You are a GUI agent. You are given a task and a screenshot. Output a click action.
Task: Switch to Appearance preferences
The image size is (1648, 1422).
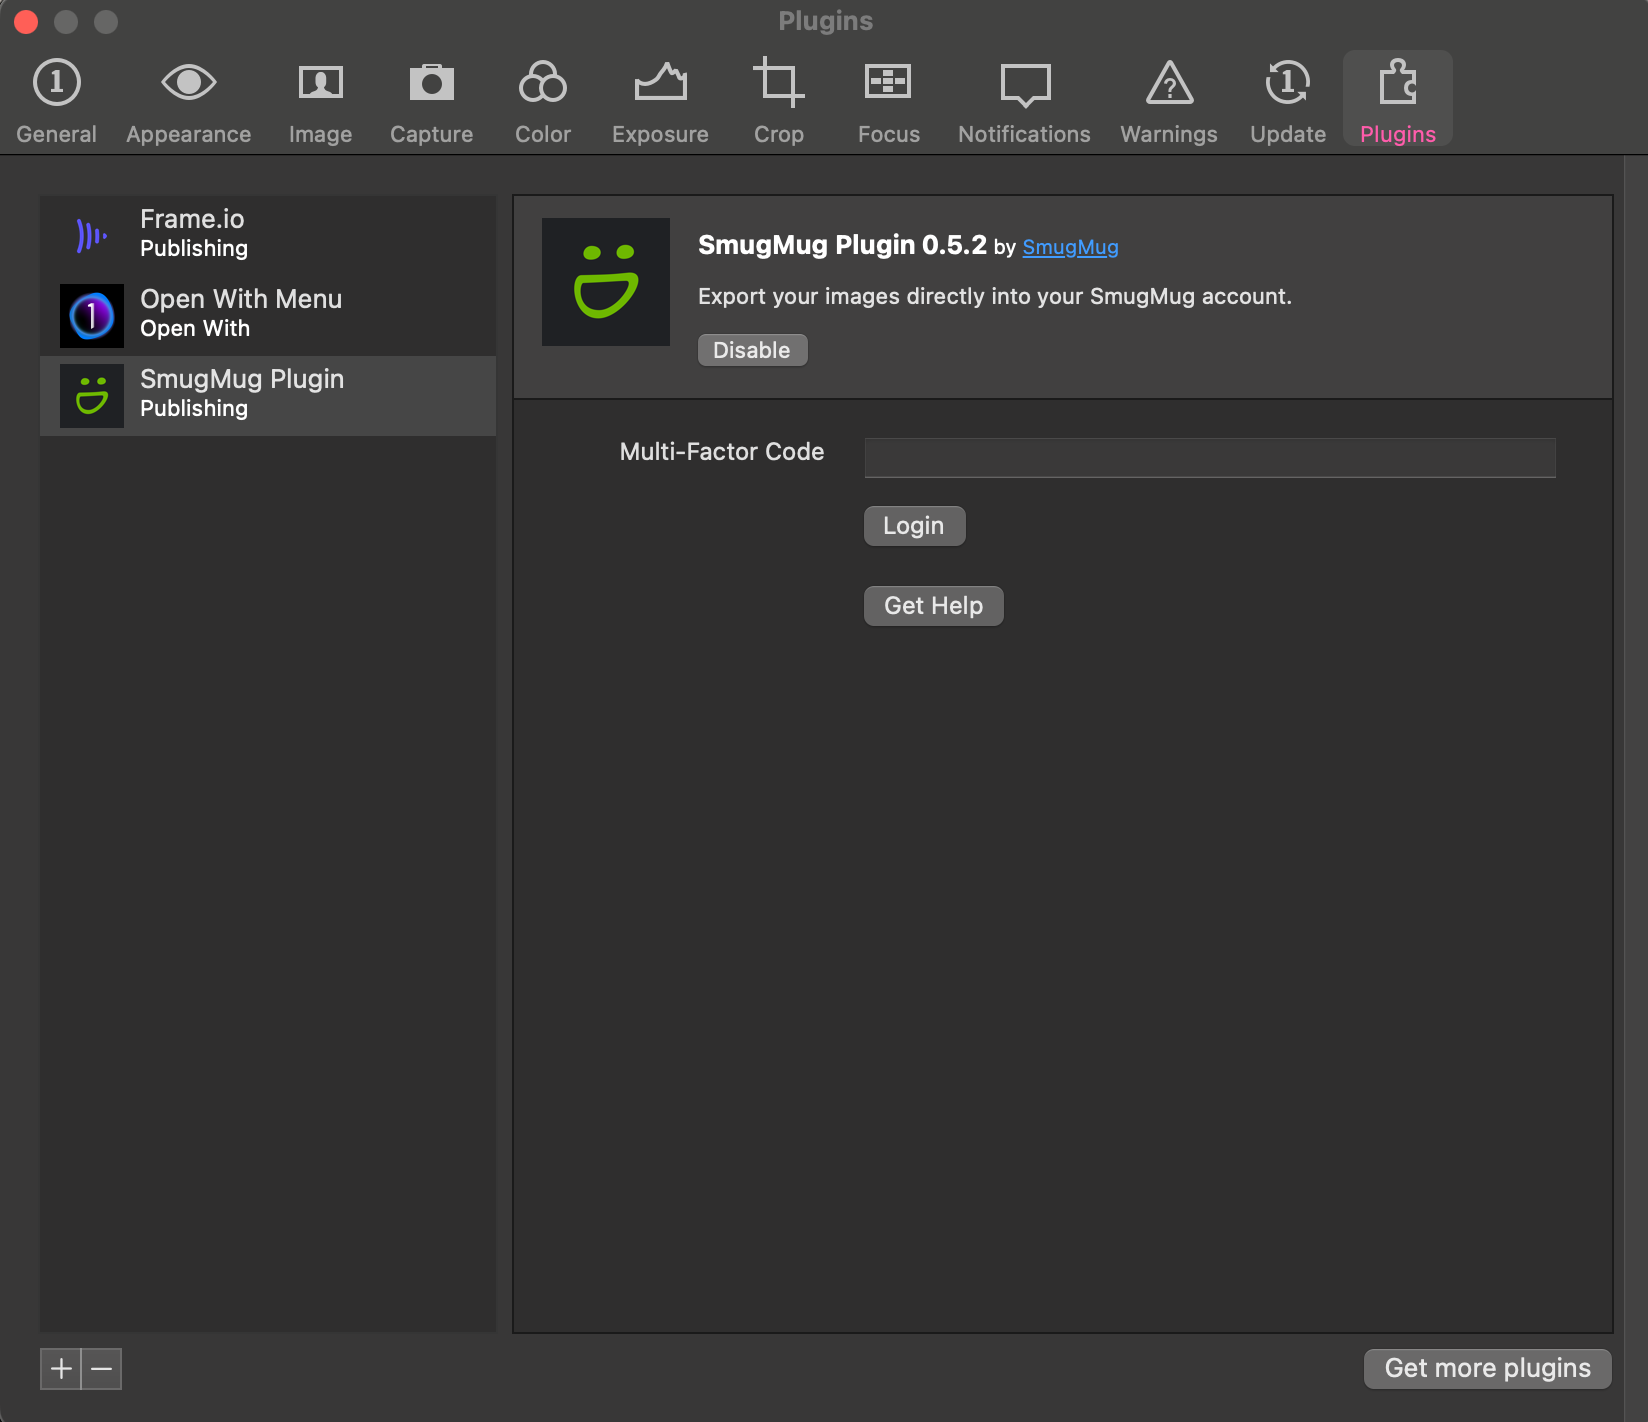point(188,100)
